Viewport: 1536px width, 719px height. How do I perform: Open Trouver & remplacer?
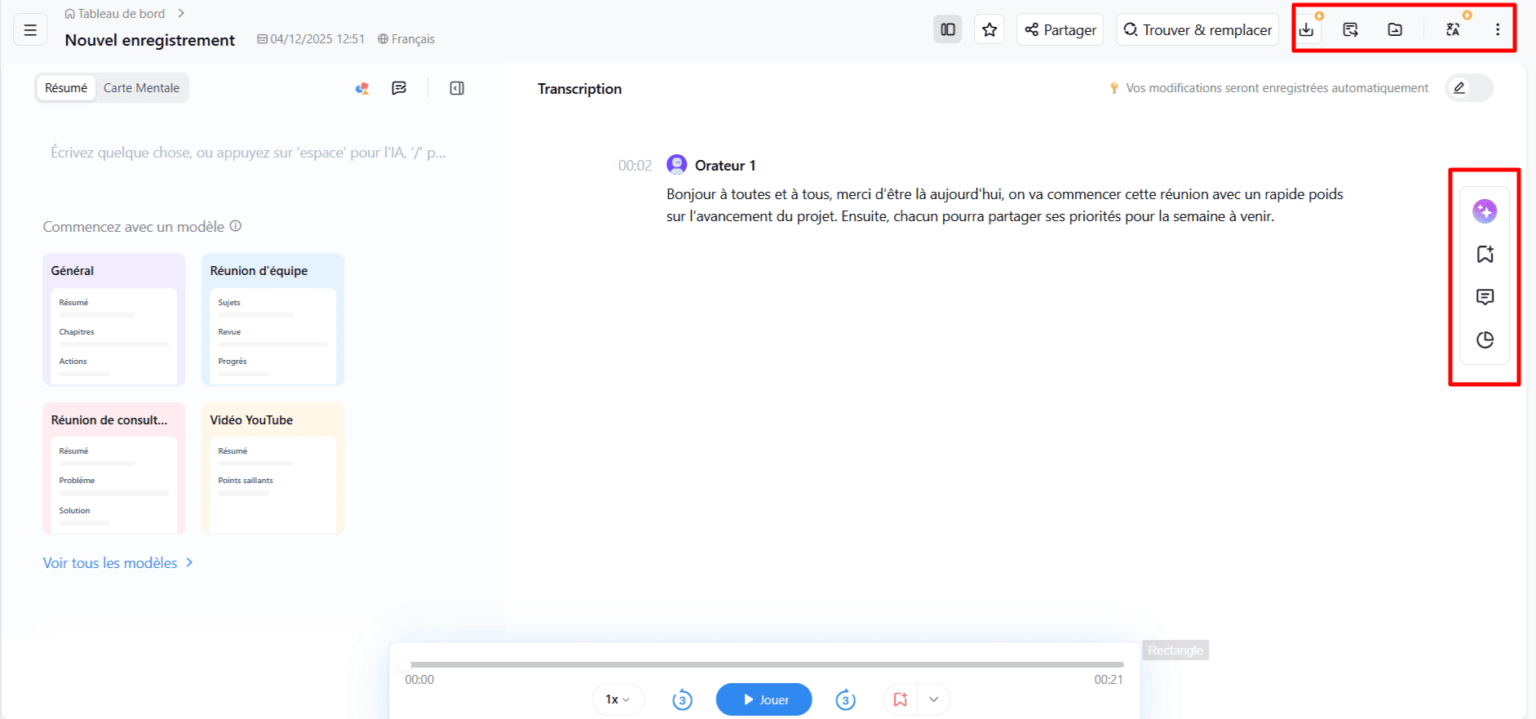1197,29
